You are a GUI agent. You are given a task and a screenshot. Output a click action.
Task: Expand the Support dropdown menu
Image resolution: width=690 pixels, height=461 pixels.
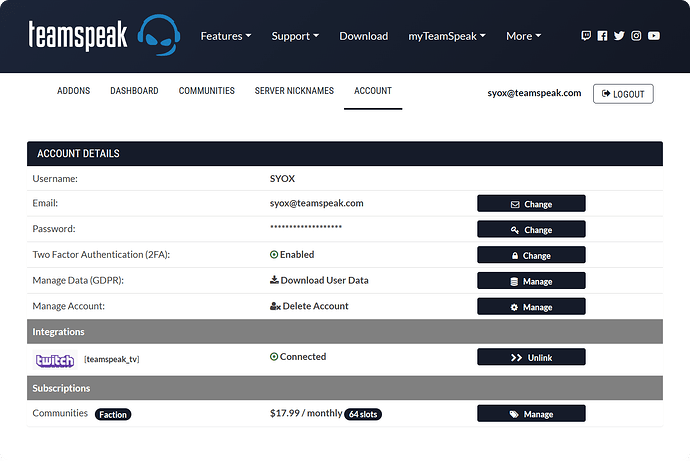295,36
